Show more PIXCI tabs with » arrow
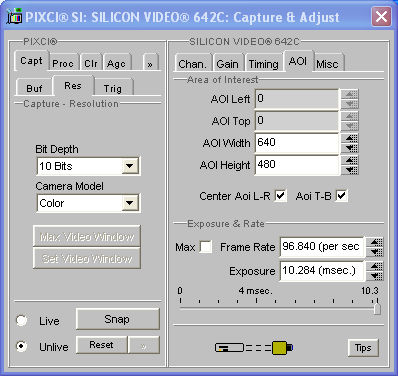Screen dimensions: 398x376 150,63
